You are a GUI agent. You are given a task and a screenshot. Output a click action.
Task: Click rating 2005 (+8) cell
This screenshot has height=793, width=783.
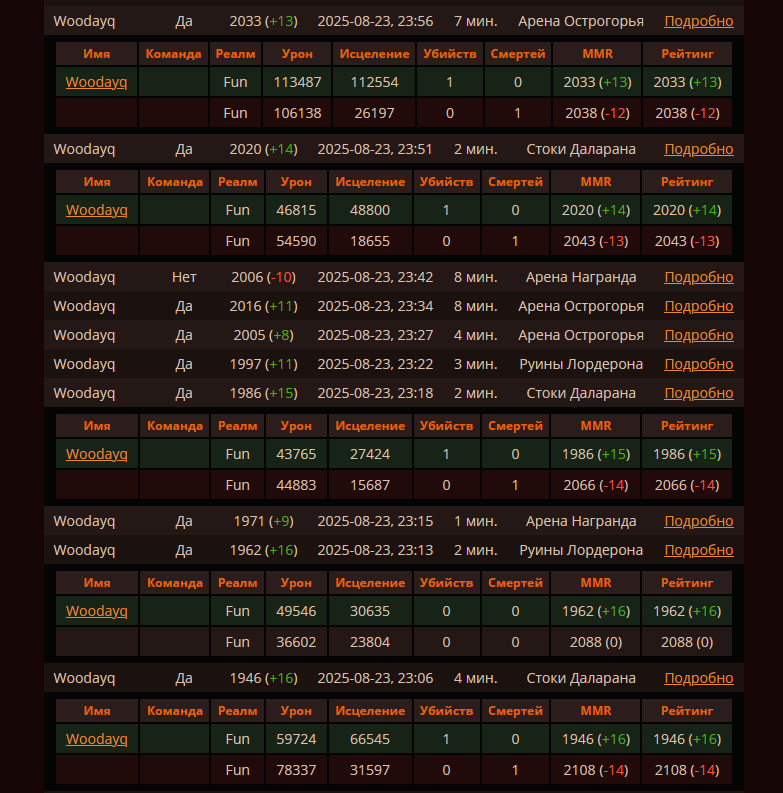[x=264, y=335]
